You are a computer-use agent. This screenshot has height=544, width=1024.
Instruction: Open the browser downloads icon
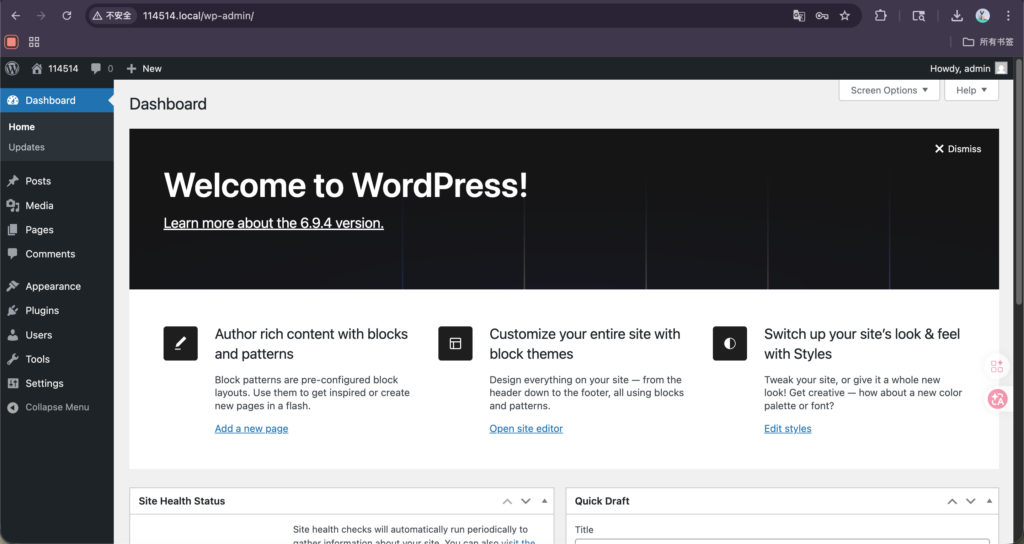pos(957,16)
